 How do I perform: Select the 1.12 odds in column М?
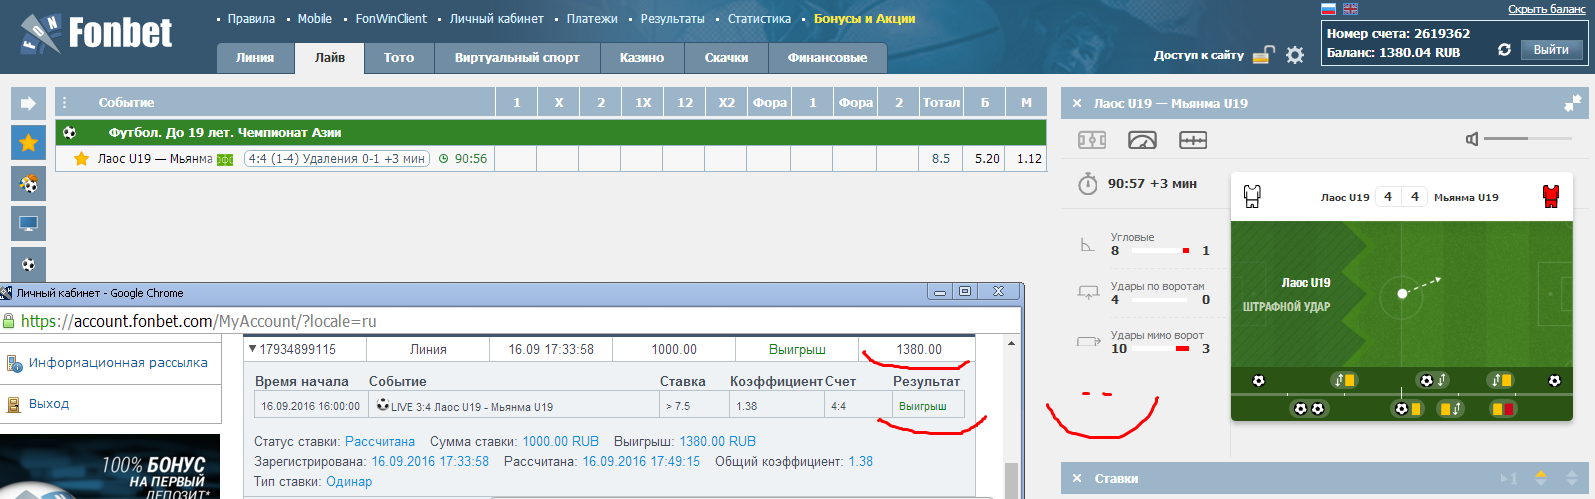1029,159
